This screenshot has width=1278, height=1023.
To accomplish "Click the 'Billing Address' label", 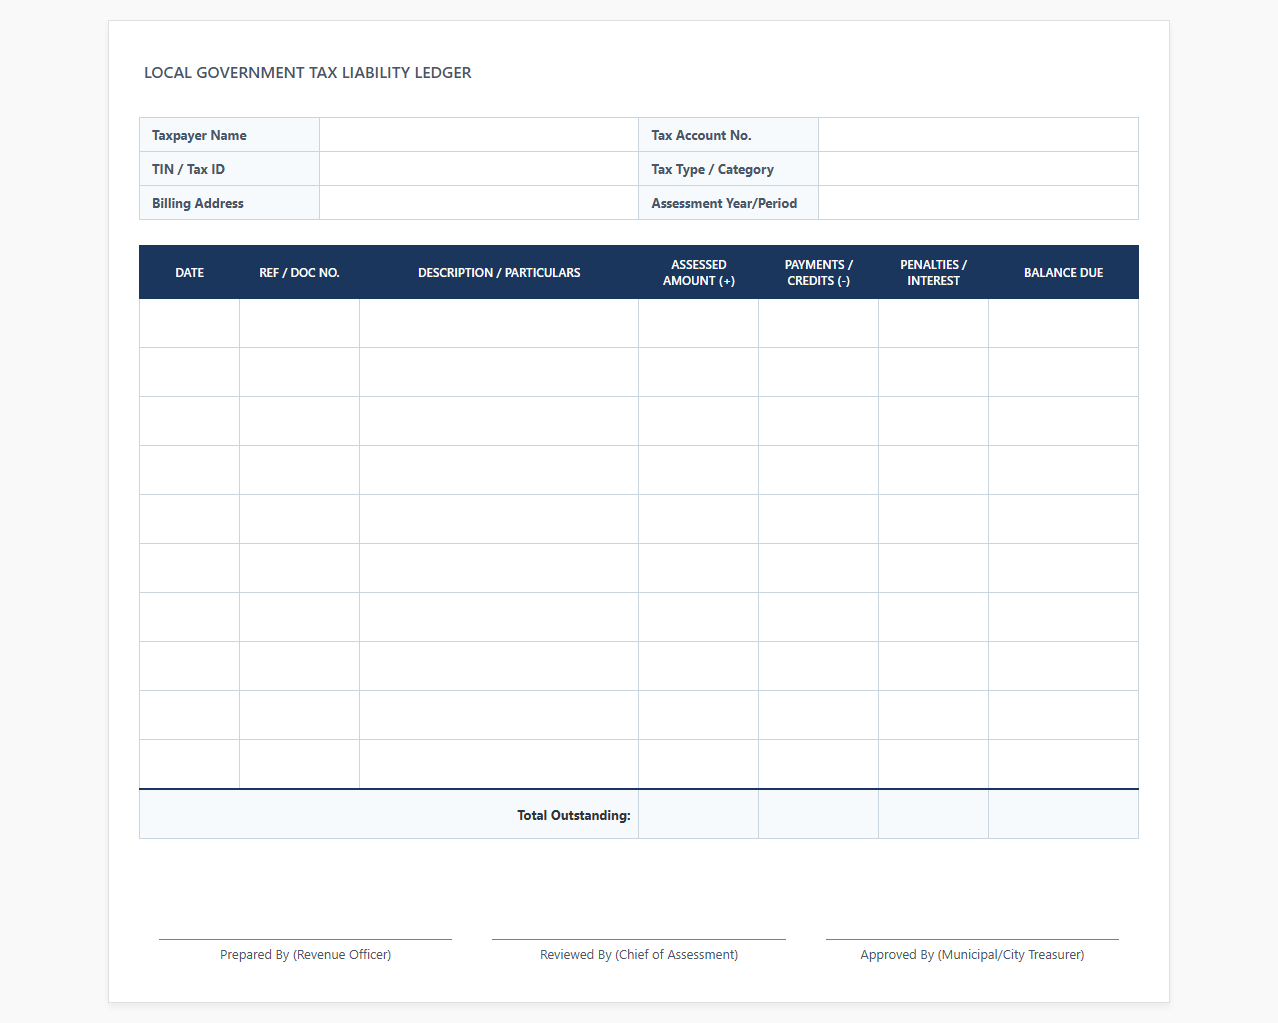I will tap(198, 203).
